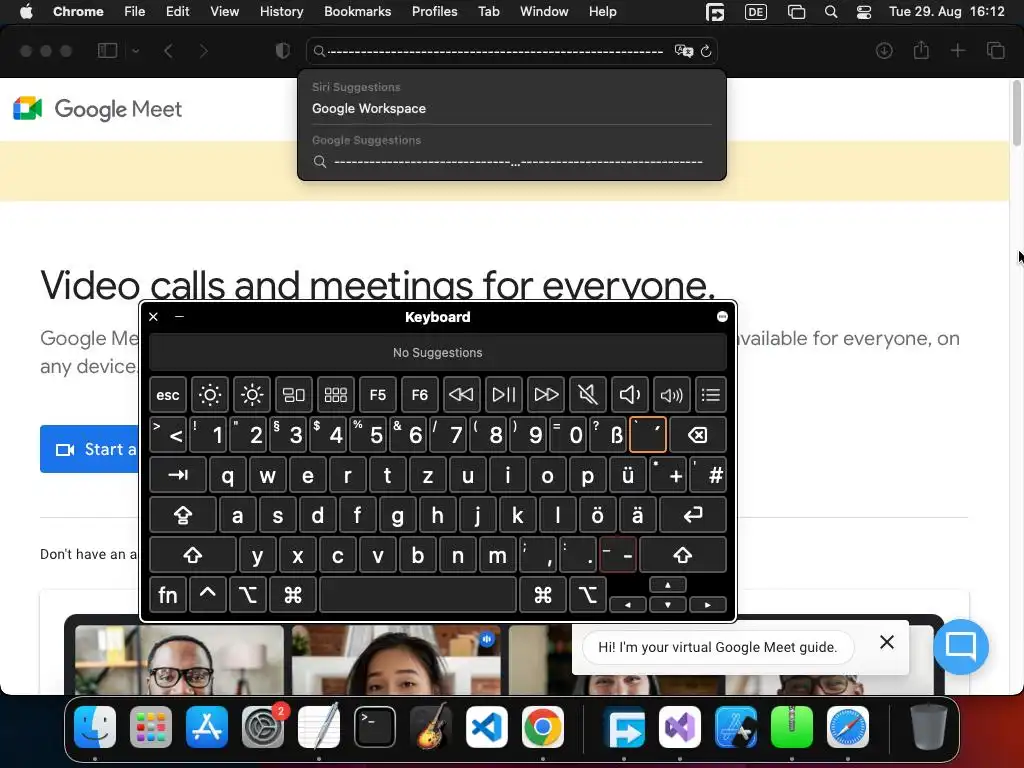Show the tab overview
The height and width of the screenshot is (768, 1024).
coord(995,50)
